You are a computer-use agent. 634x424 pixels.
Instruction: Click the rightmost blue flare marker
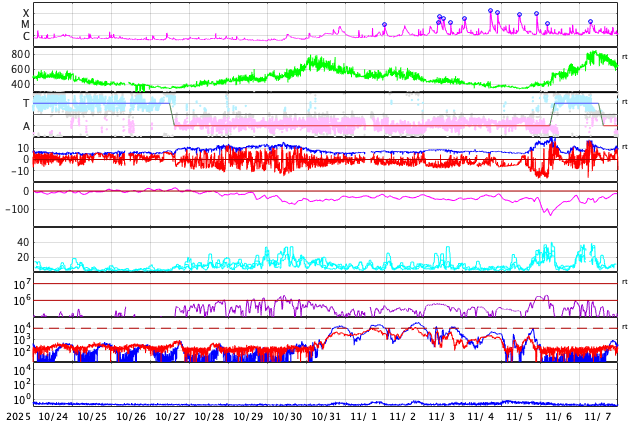[590, 21]
